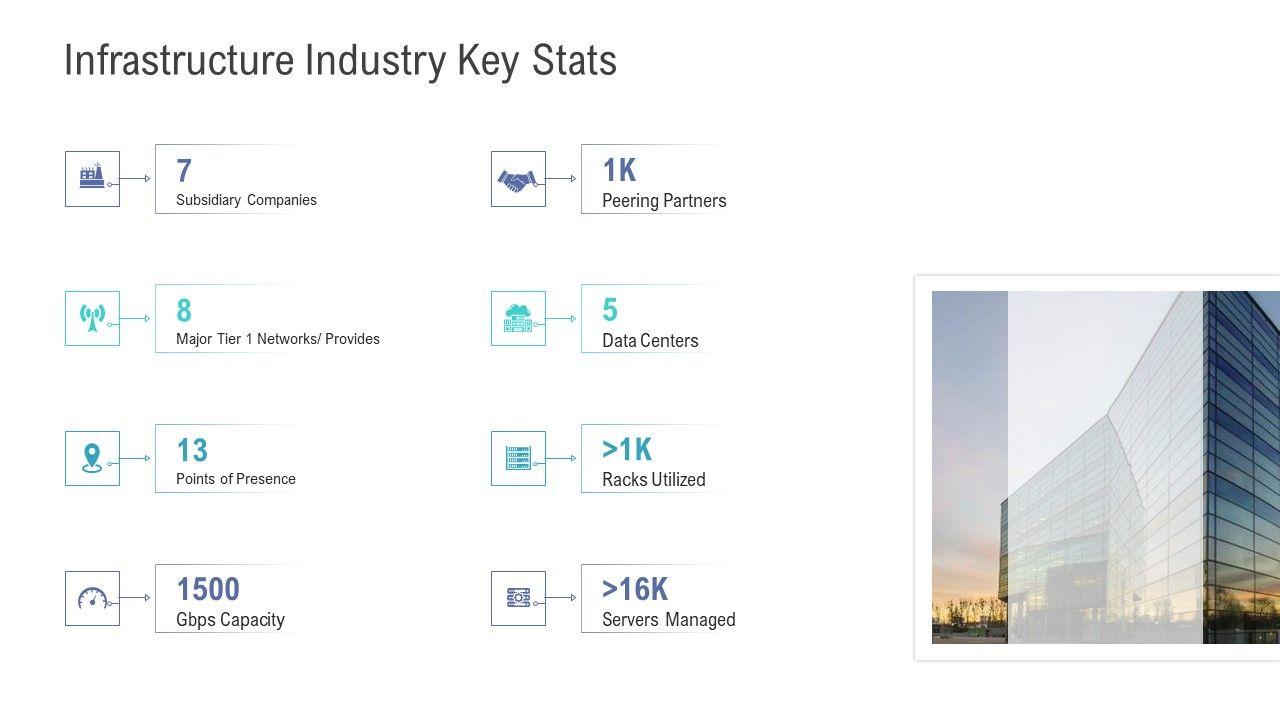Click the managed servers icon
Viewport: 1280px width, 720px height.
click(517, 598)
